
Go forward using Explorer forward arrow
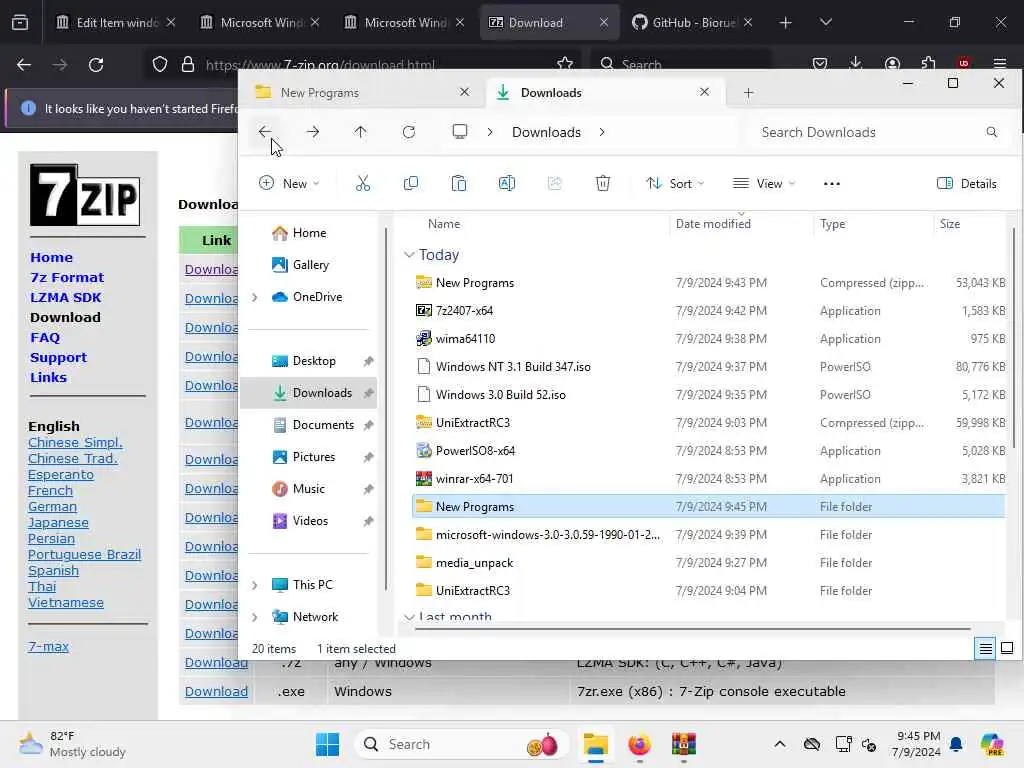(313, 132)
